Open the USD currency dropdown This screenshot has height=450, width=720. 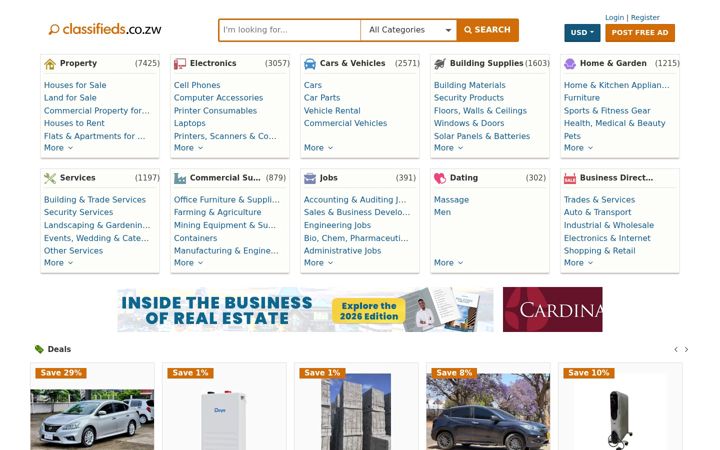coord(582,33)
